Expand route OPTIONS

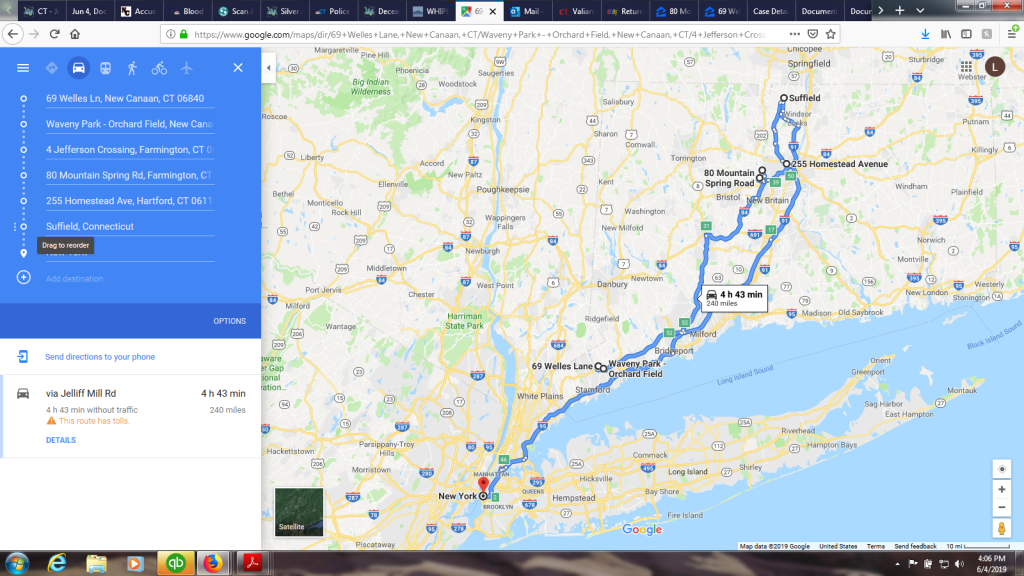229,321
